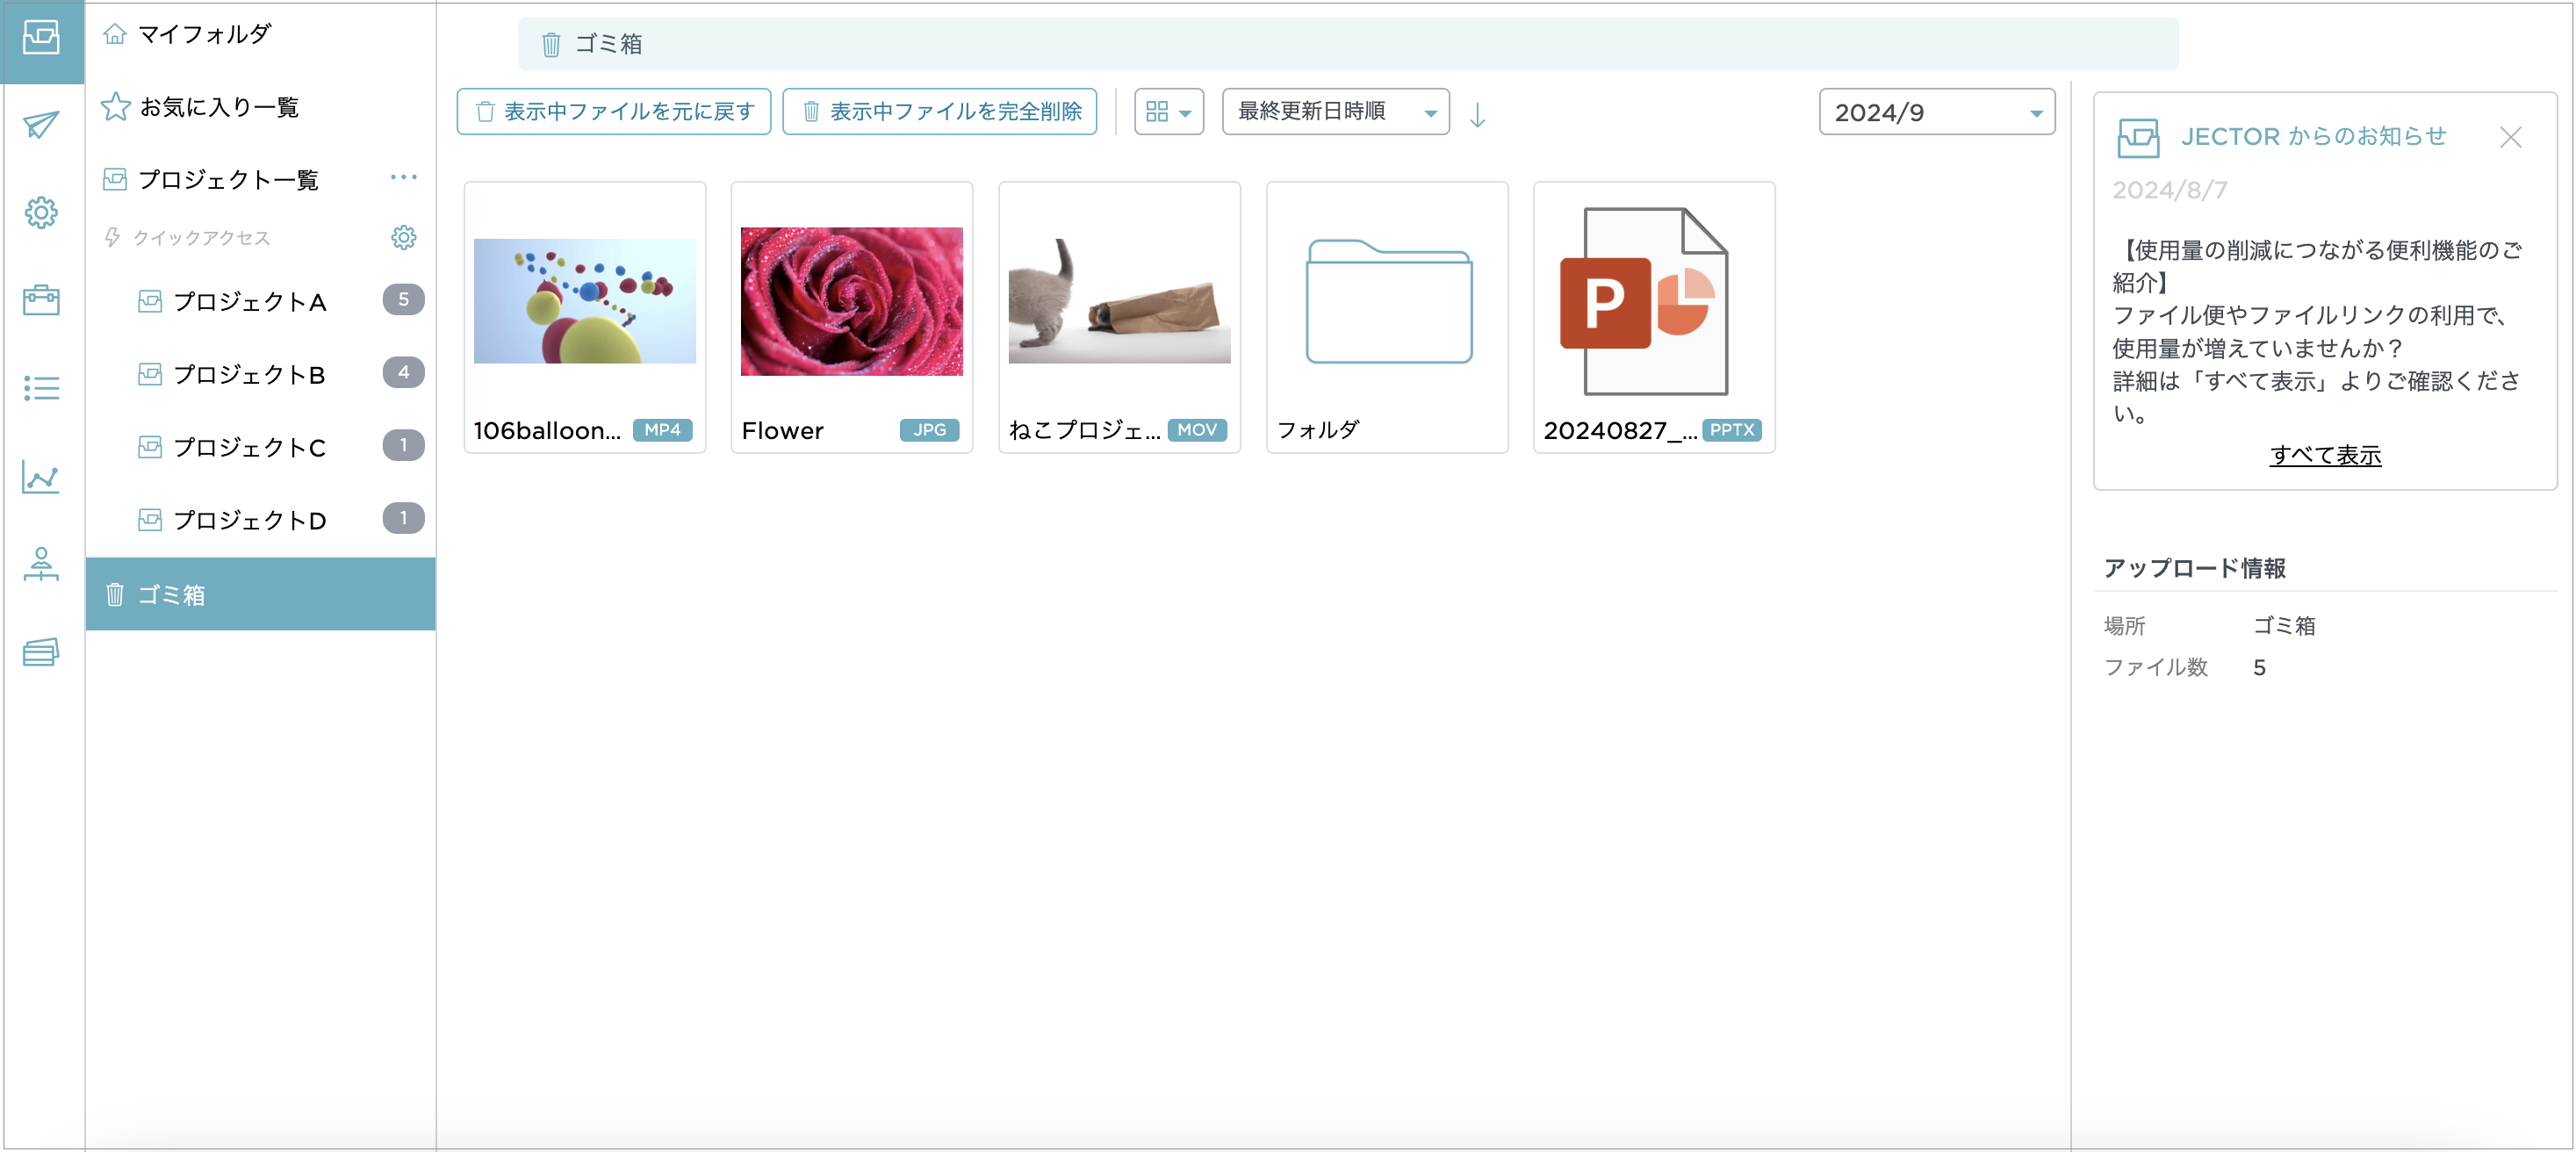Click 表示中ファイルを完全削除 button

[x=940, y=111]
